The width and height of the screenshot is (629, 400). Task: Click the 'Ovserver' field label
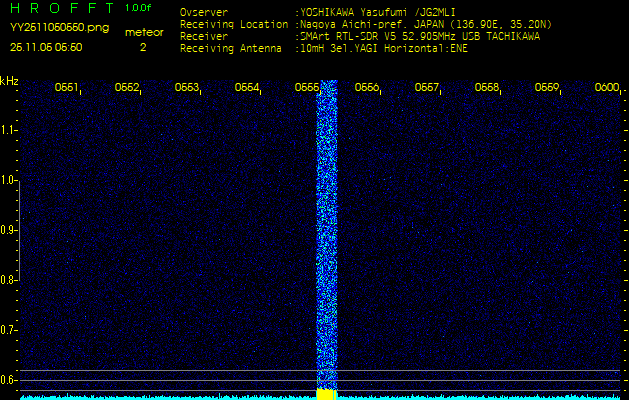[204, 12]
